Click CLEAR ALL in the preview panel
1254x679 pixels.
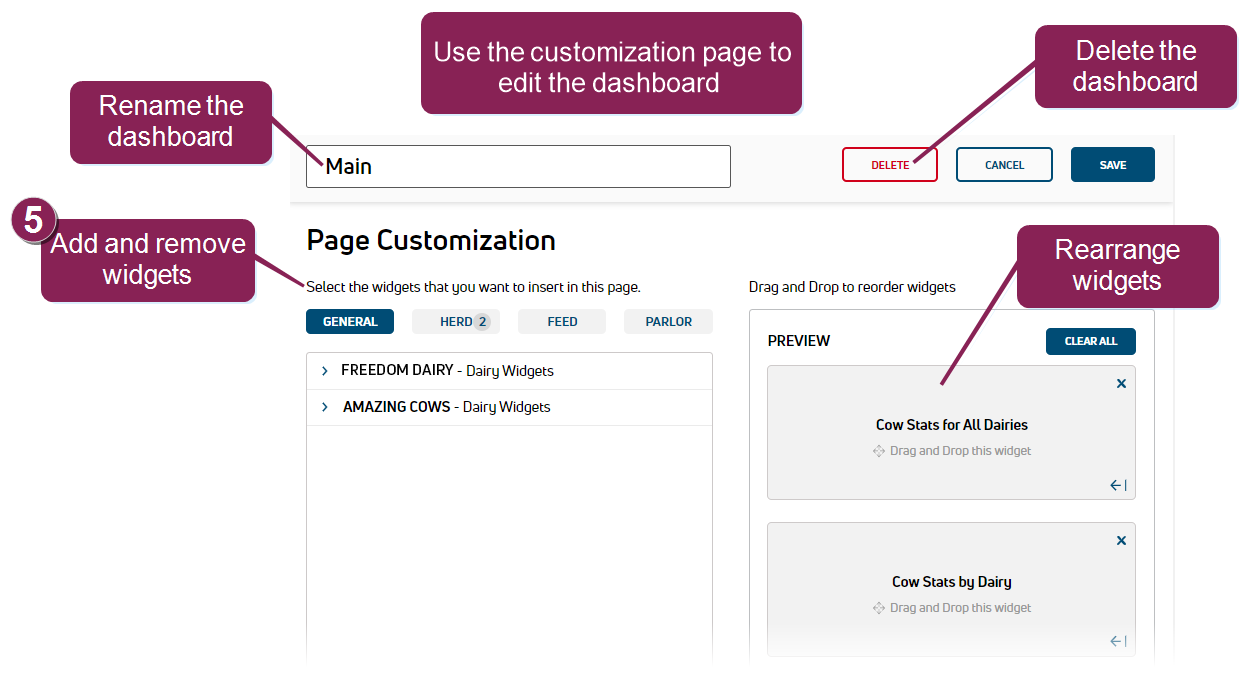click(x=1090, y=341)
